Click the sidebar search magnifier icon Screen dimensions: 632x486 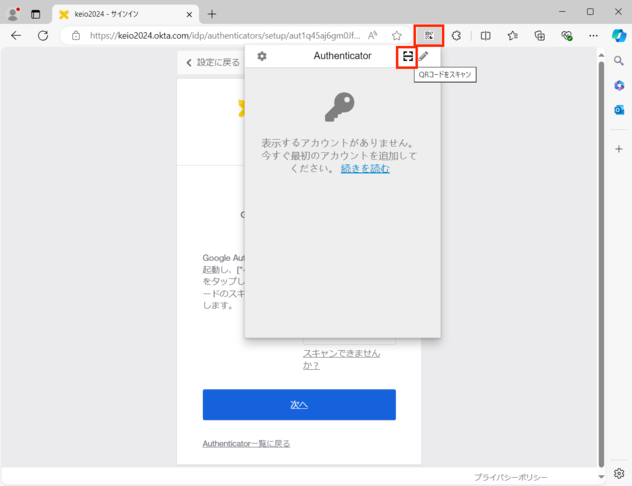click(x=619, y=62)
